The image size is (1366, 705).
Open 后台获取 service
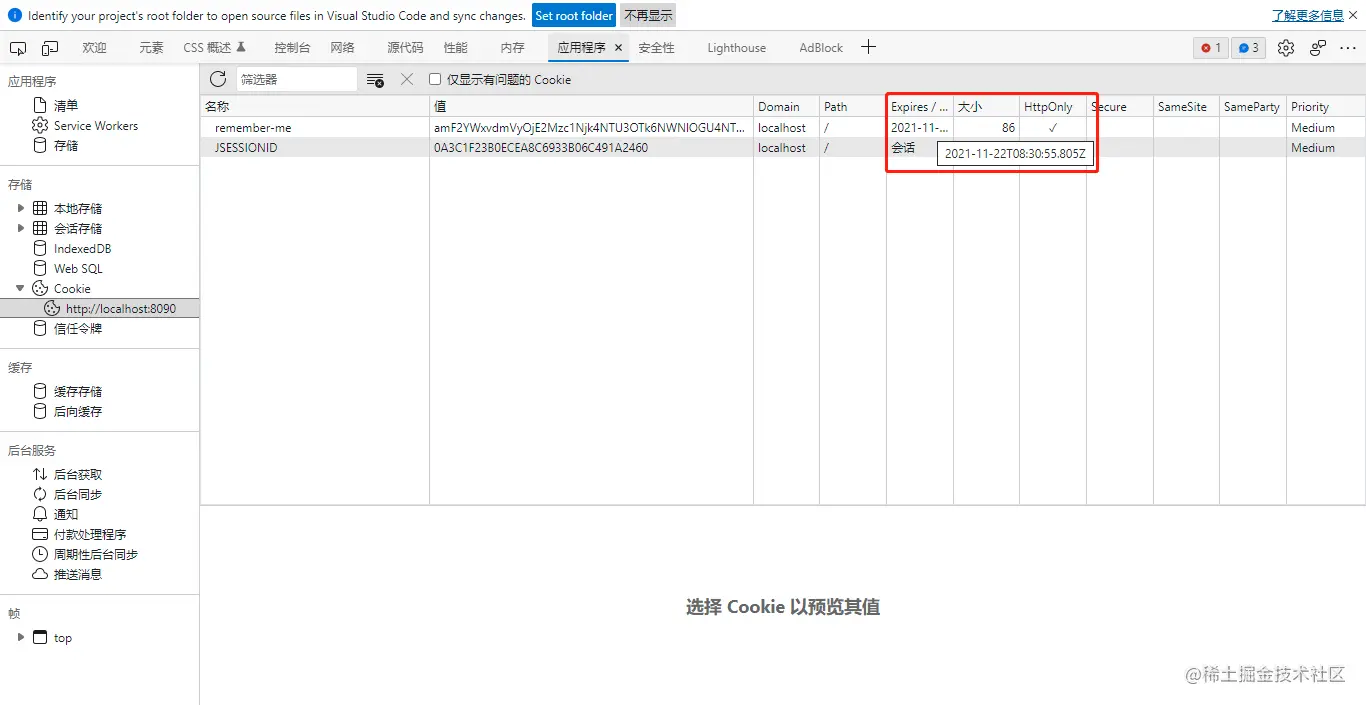[78, 474]
